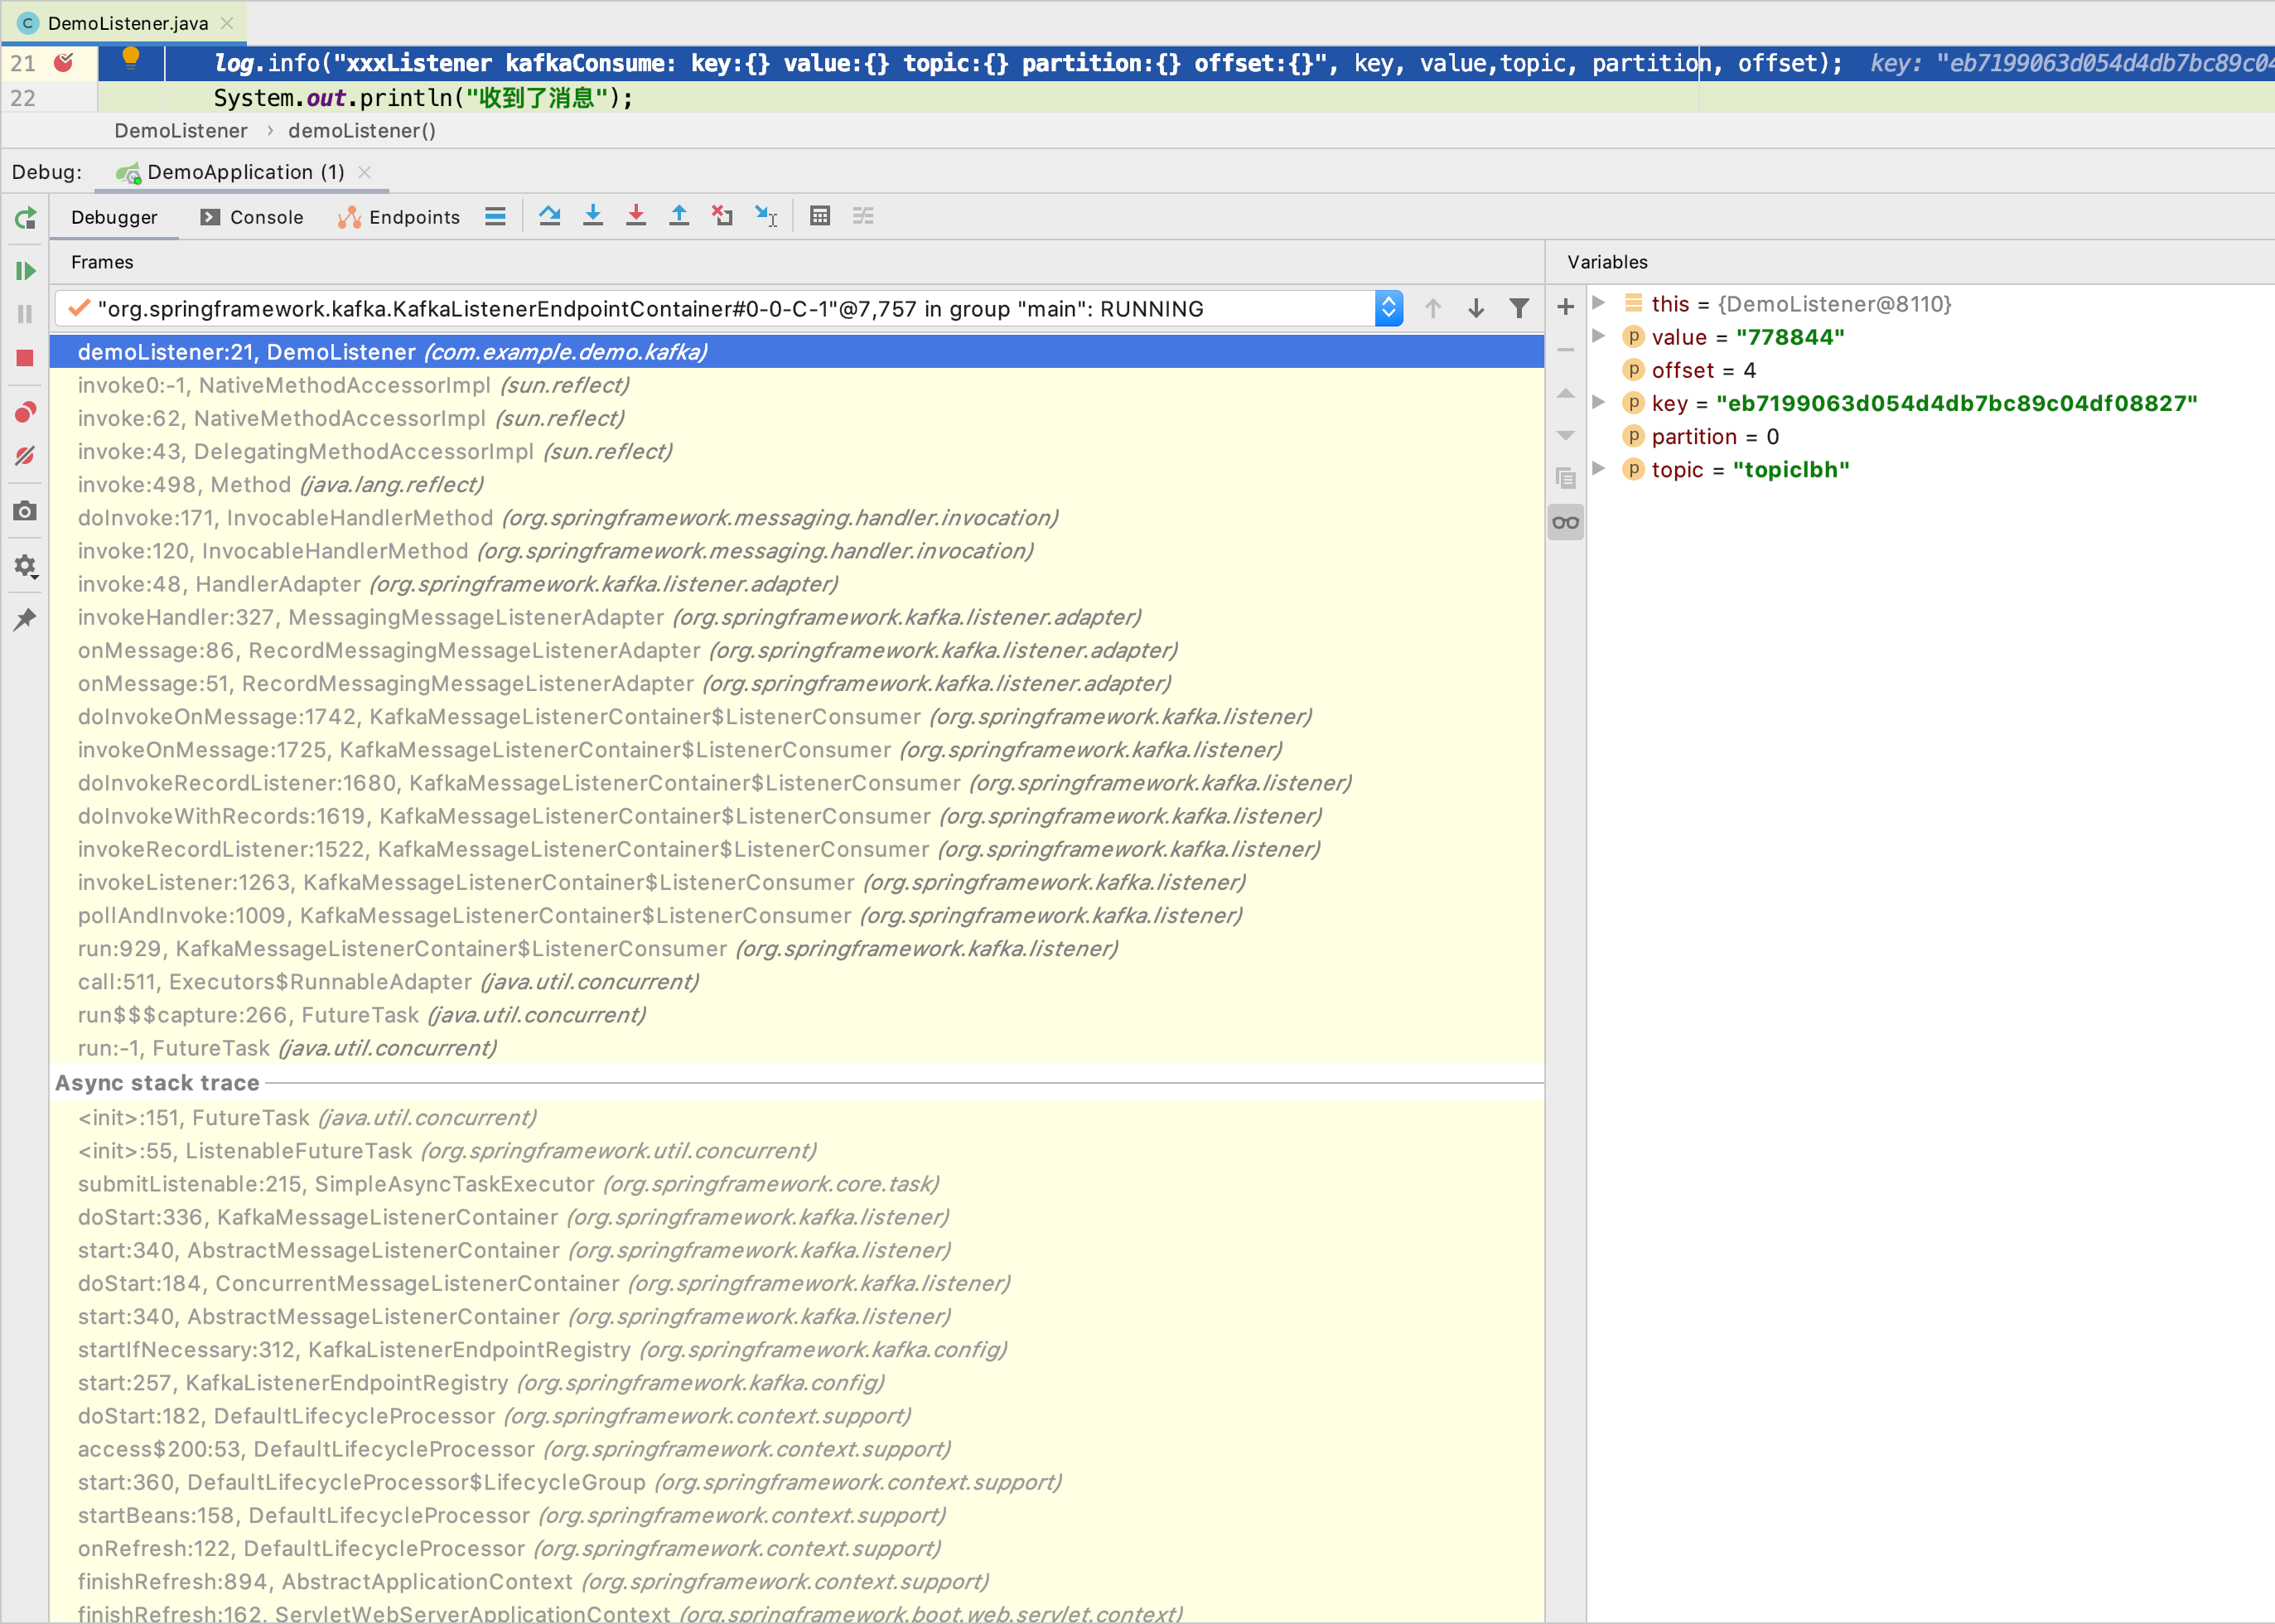This screenshot has height=1624, width=2275.
Task: Toggle the frames filter funnel icon
Action: click(1519, 309)
